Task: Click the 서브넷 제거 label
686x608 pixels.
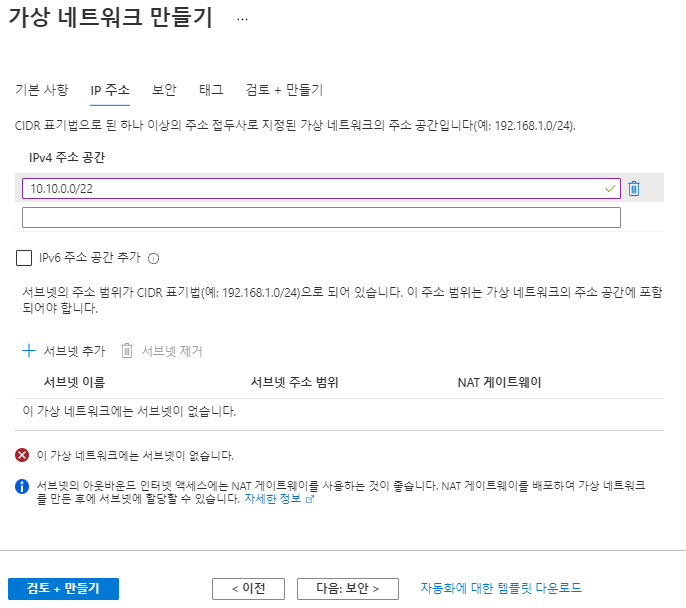Action: tap(172, 351)
